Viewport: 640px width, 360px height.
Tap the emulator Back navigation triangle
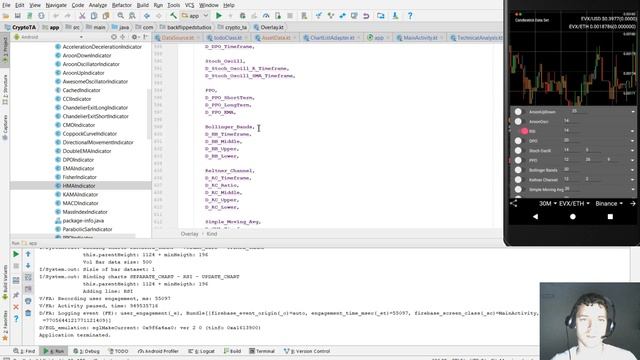535,217
